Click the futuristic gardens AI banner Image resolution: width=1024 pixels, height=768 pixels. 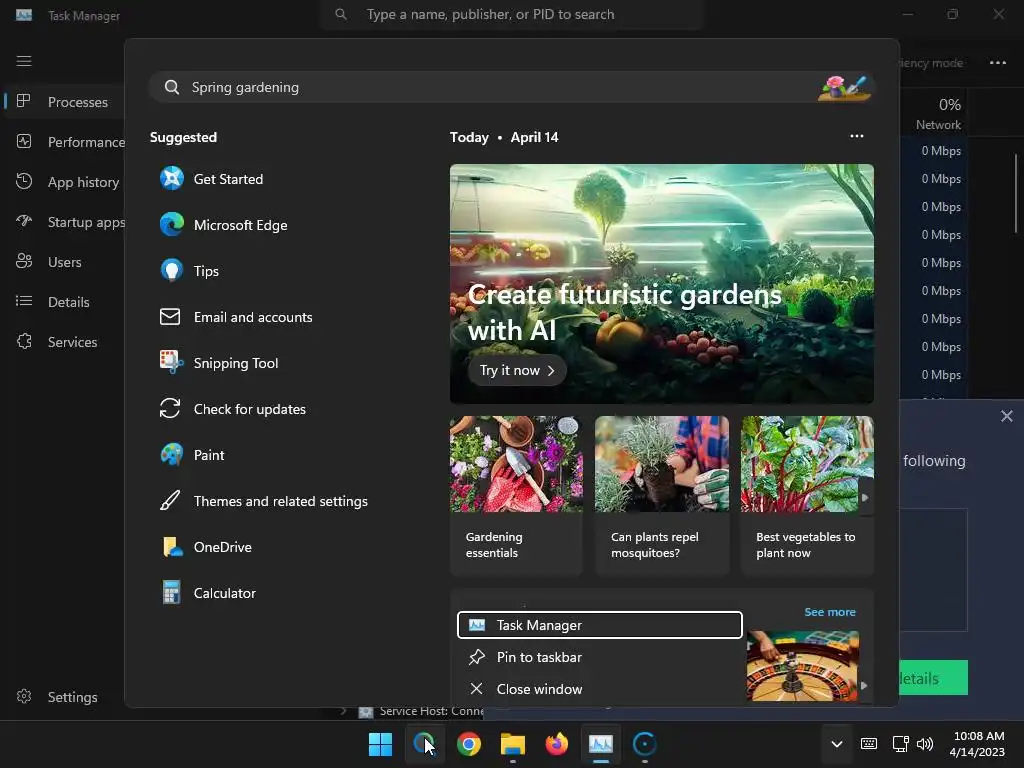click(662, 283)
